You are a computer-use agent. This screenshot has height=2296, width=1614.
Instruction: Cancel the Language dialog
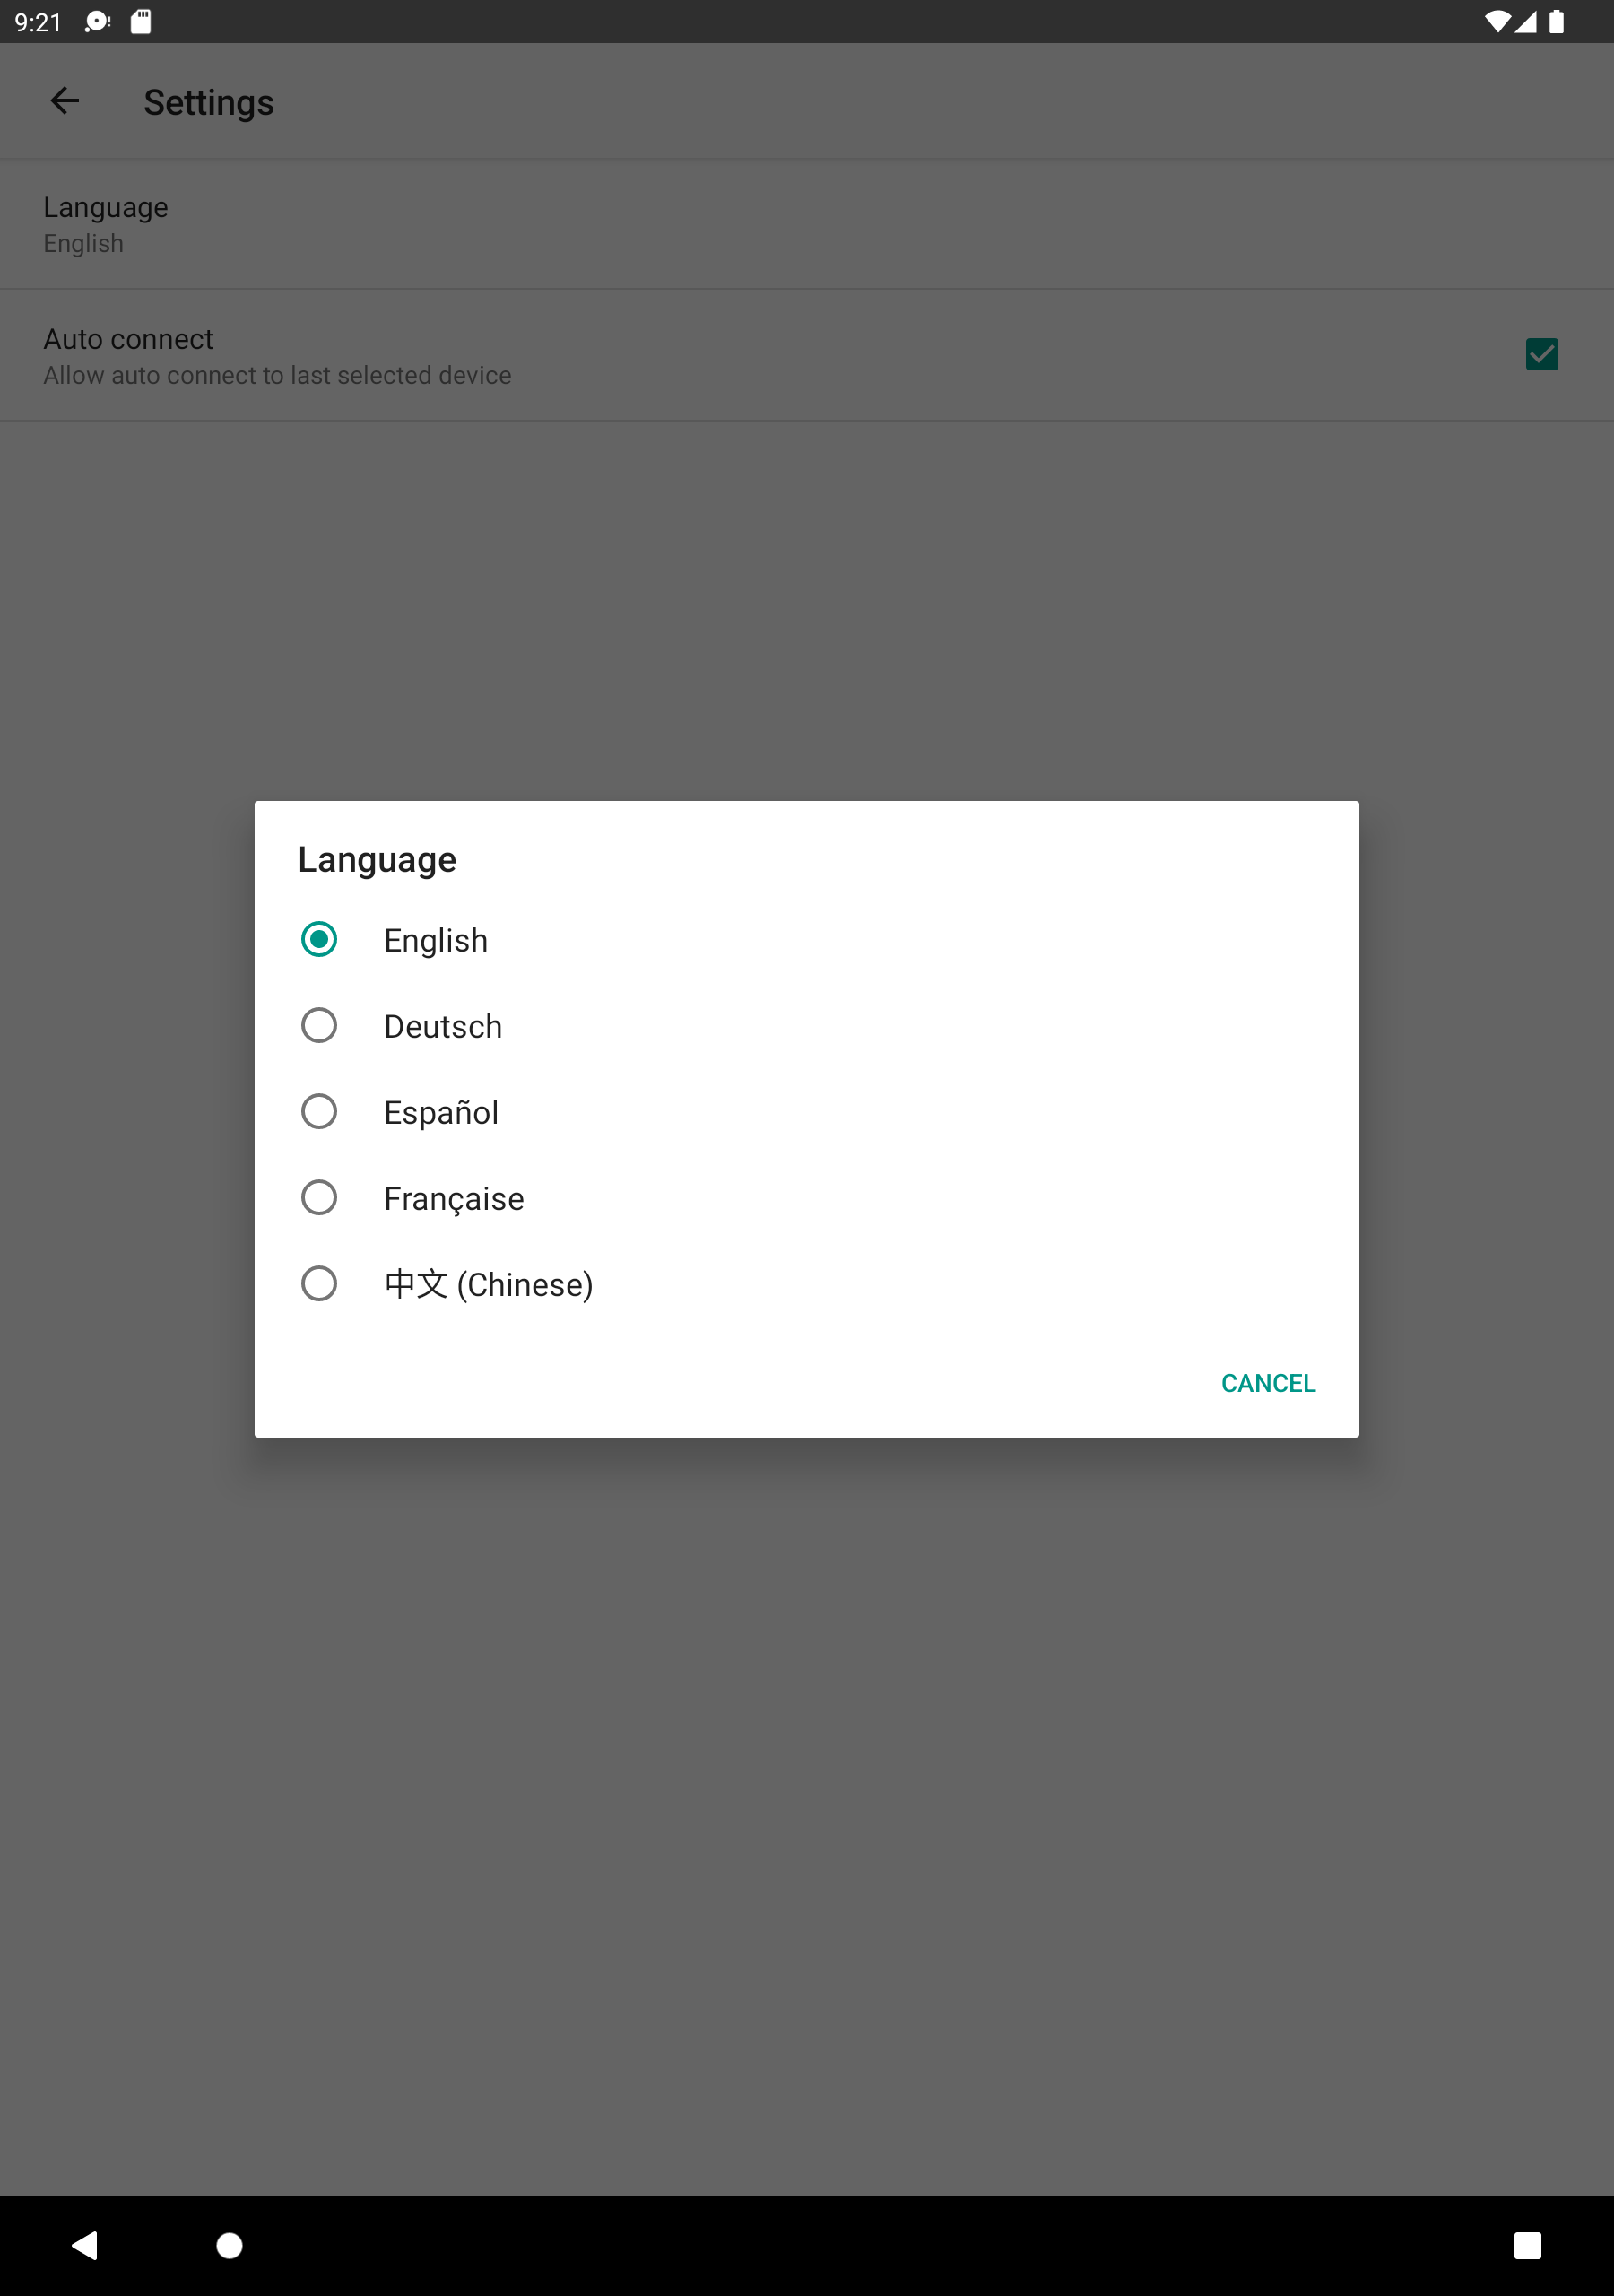coord(1268,1383)
